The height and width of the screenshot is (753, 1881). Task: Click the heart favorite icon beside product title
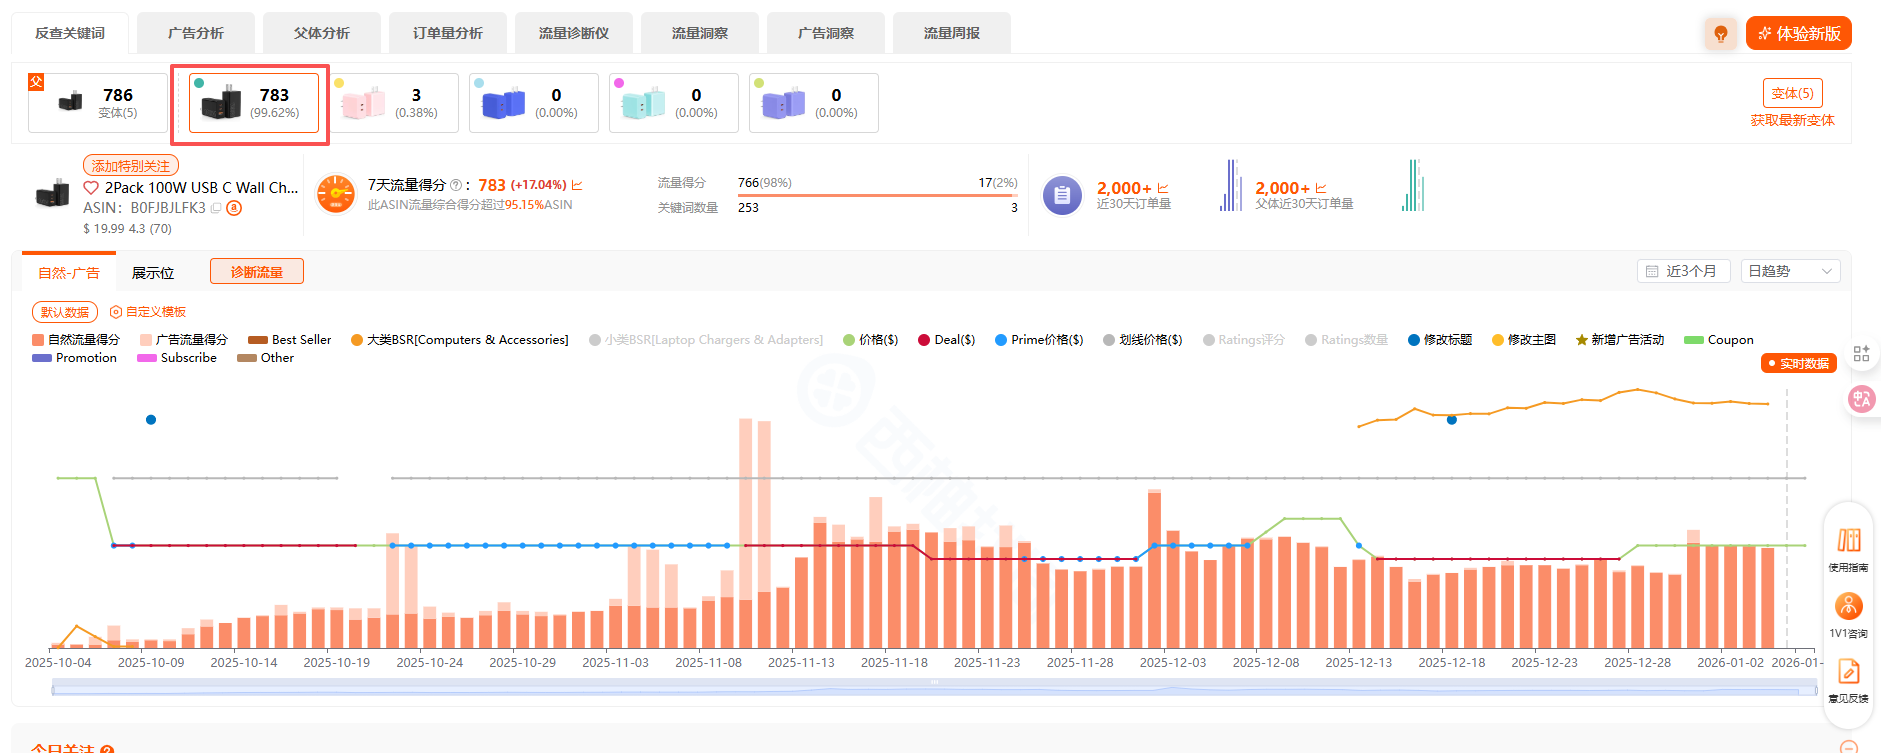click(91, 188)
